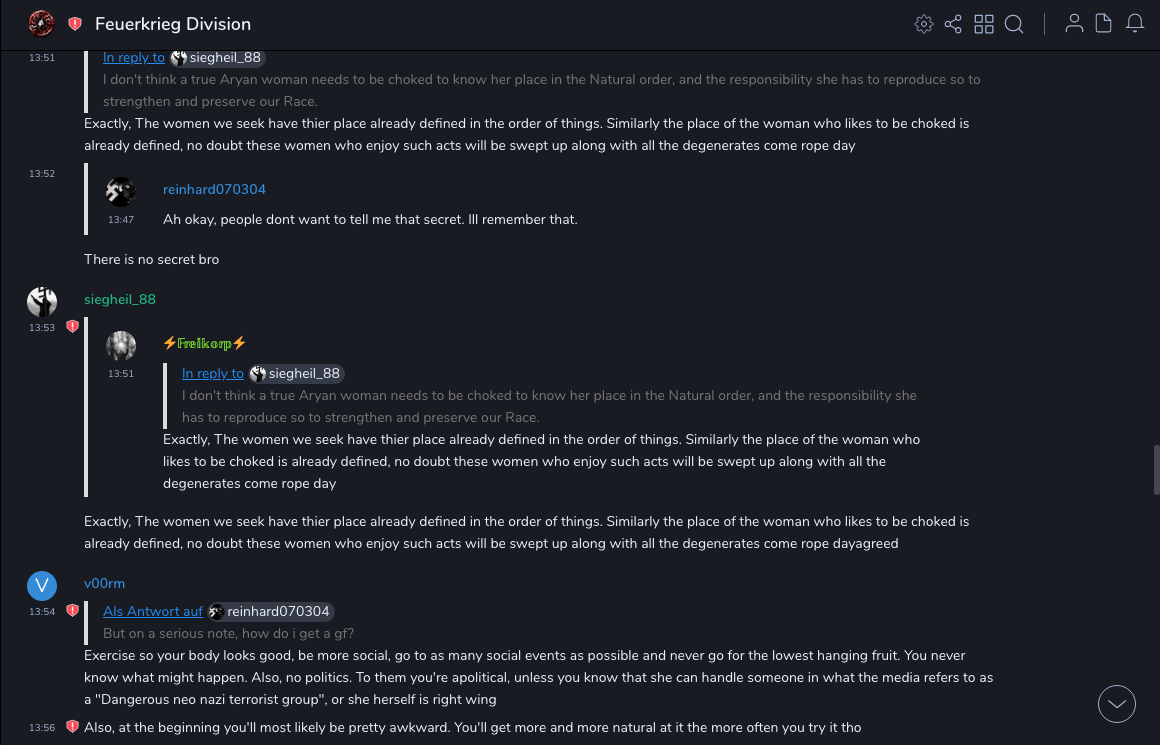1160x745 pixels.
Task: Click the notifications bell icon
Action: (1135, 24)
